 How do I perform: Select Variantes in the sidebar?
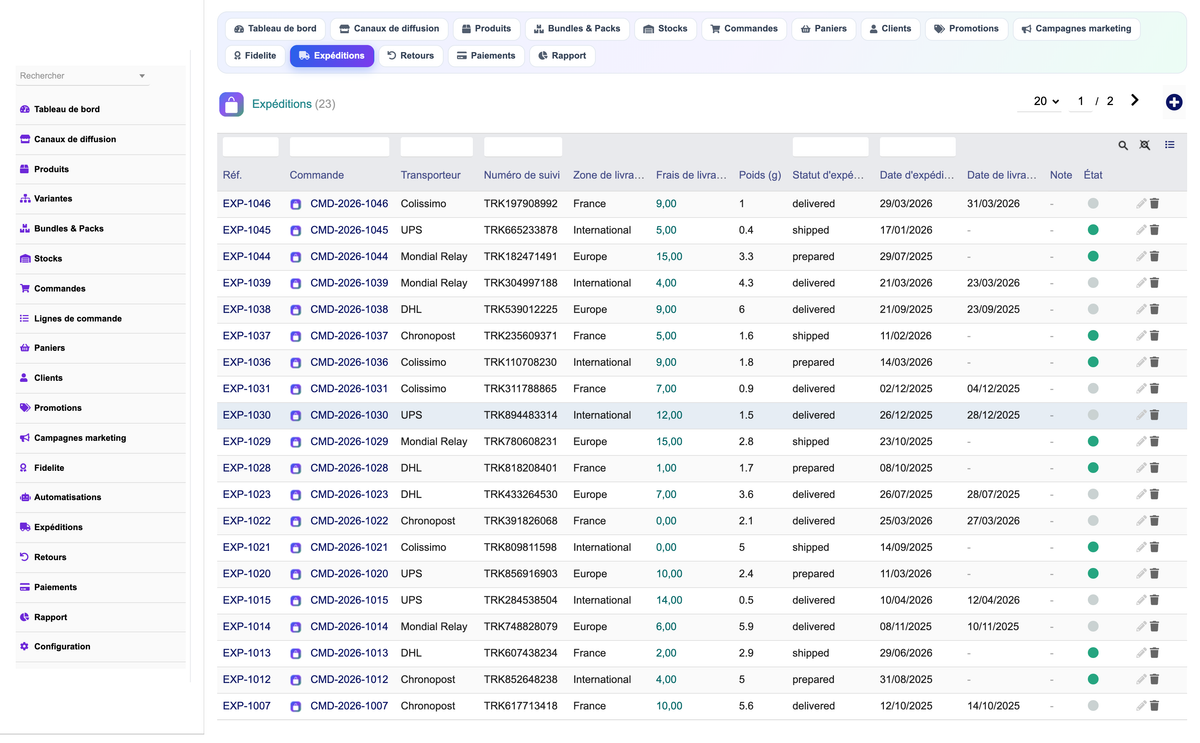click(x=53, y=199)
